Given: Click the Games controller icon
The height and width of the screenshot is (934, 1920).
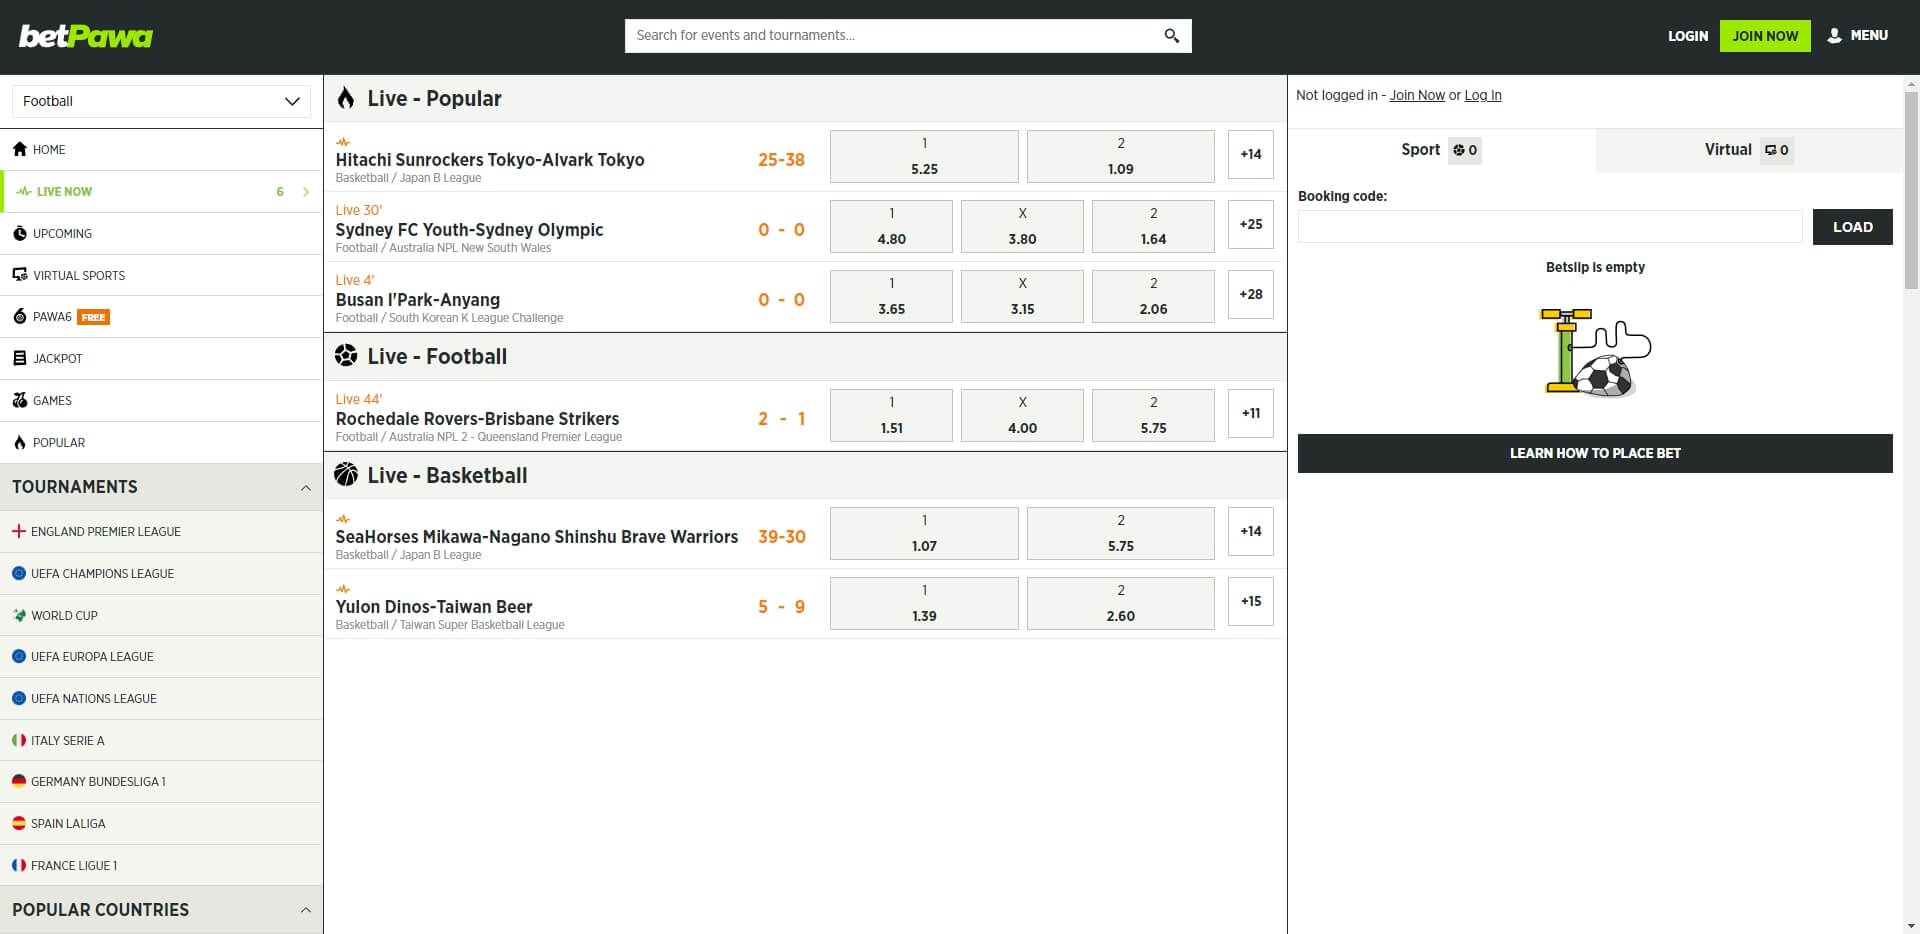Looking at the screenshot, I should pyautogui.click(x=20, y=400).
